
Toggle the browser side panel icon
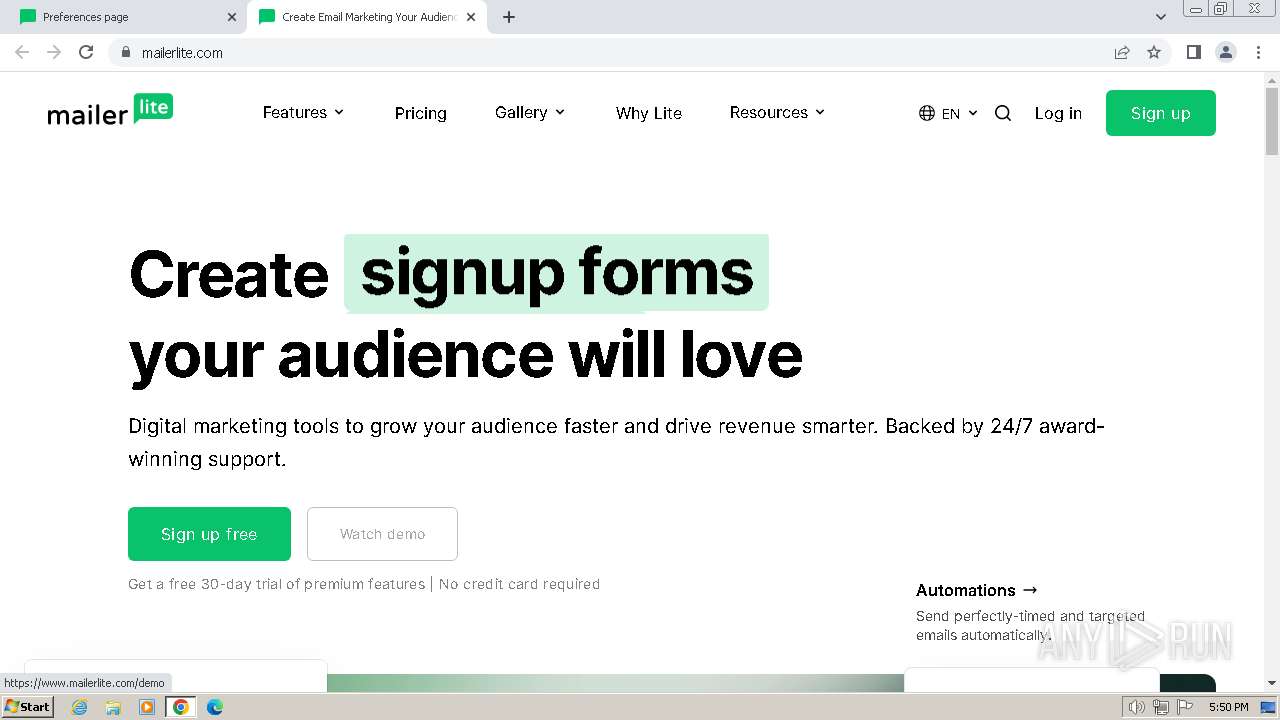1193,52
